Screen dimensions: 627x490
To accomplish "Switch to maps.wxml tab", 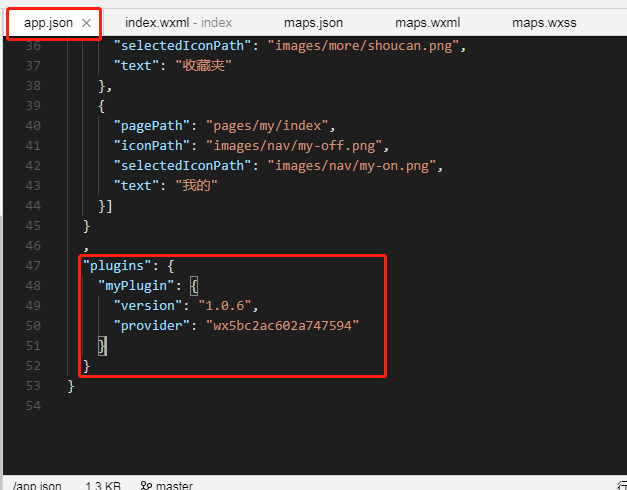I will coord(427,23).
